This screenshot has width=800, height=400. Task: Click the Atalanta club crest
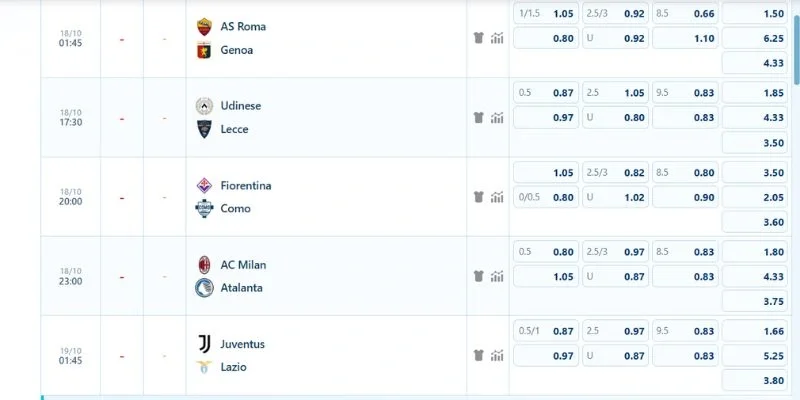pyautogui.click(x=204, y=288)
